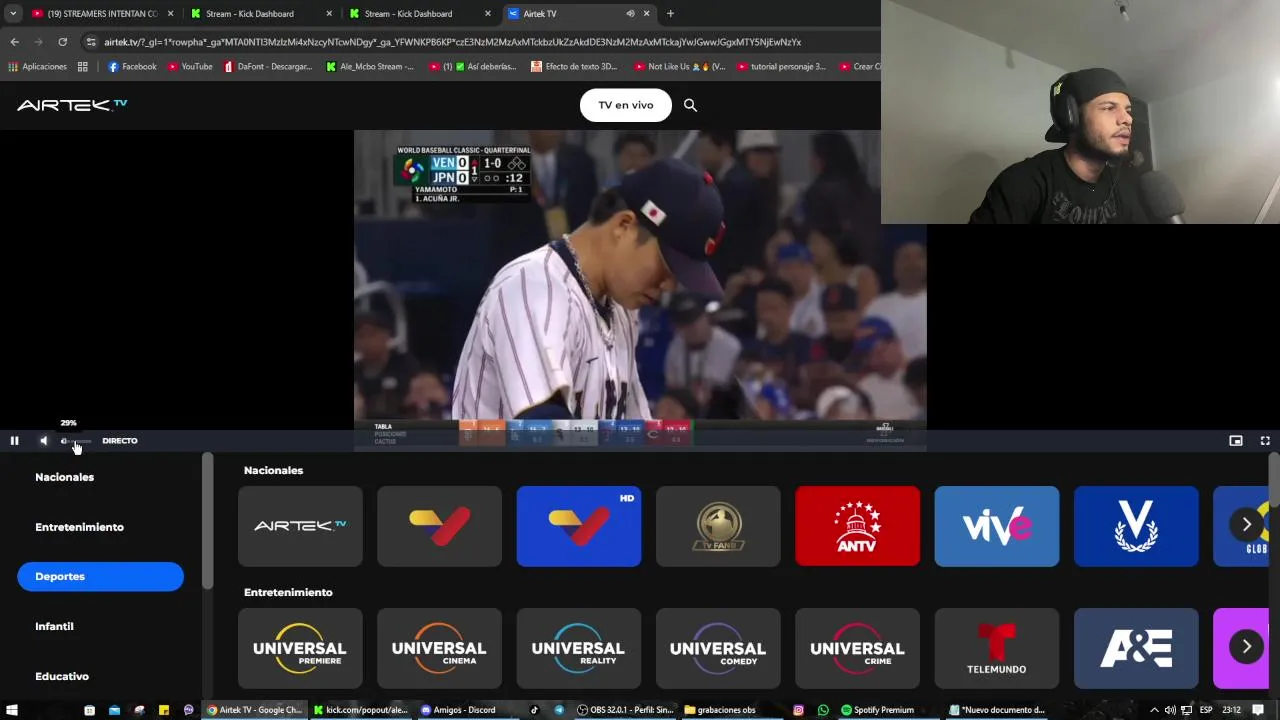Image resolution: width=1280 pixels, height=720 pixels.
Task: Go back in browser history
Action: (14, 42)
